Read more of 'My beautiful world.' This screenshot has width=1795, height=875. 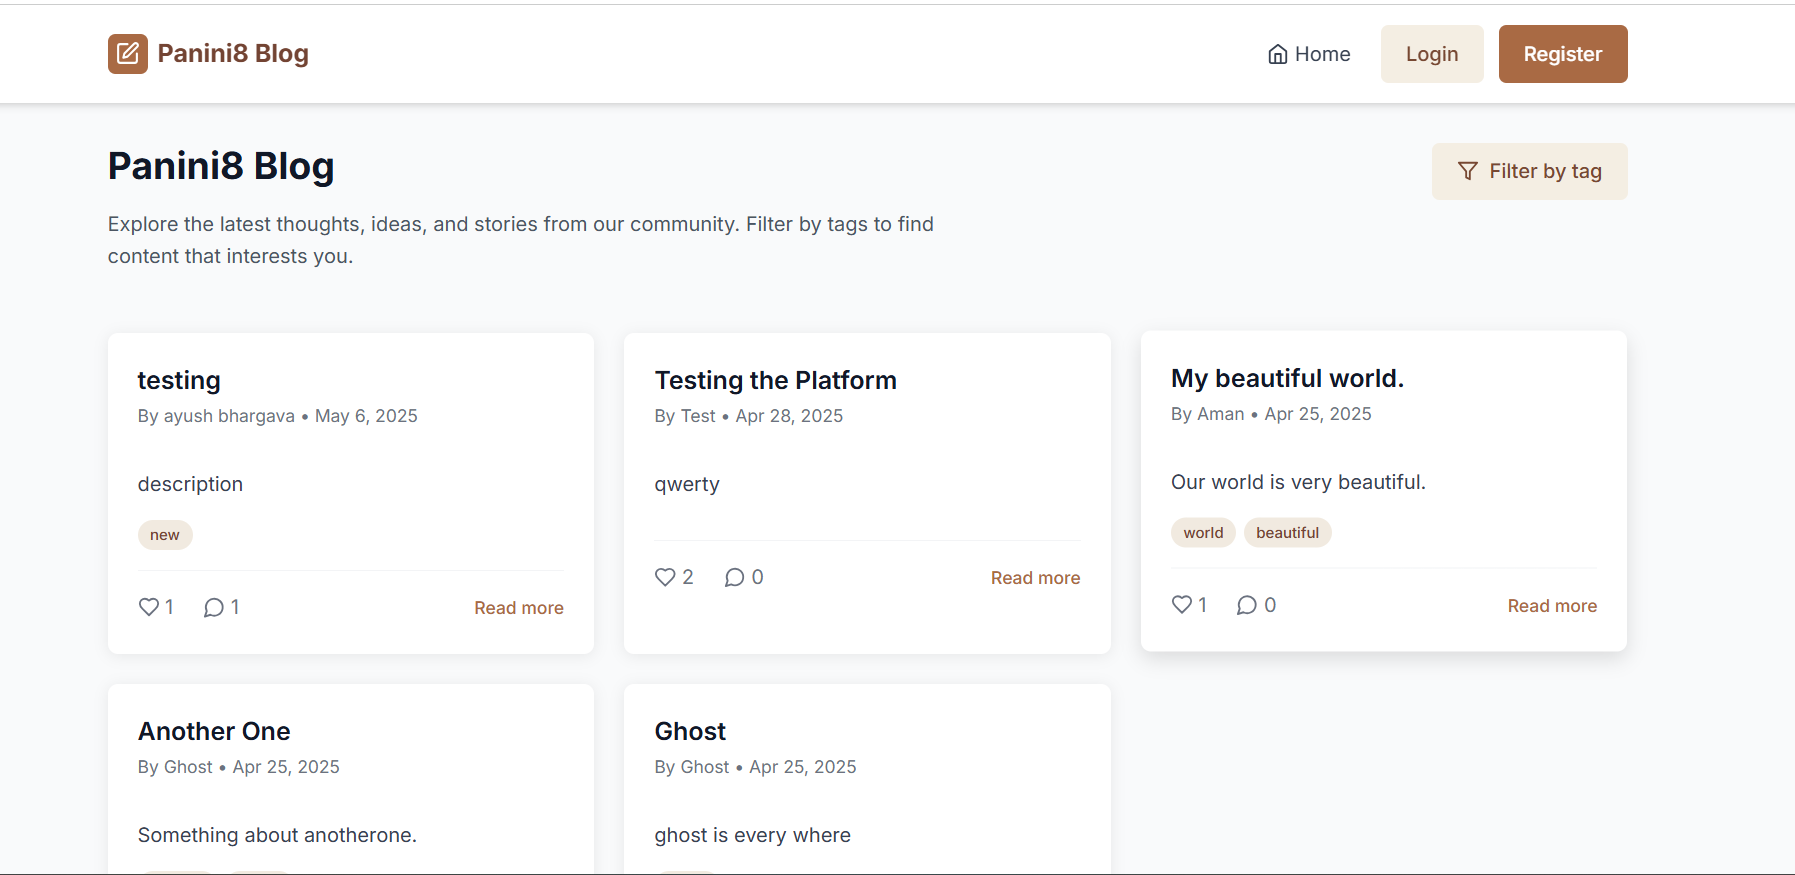pos(1552,606)
